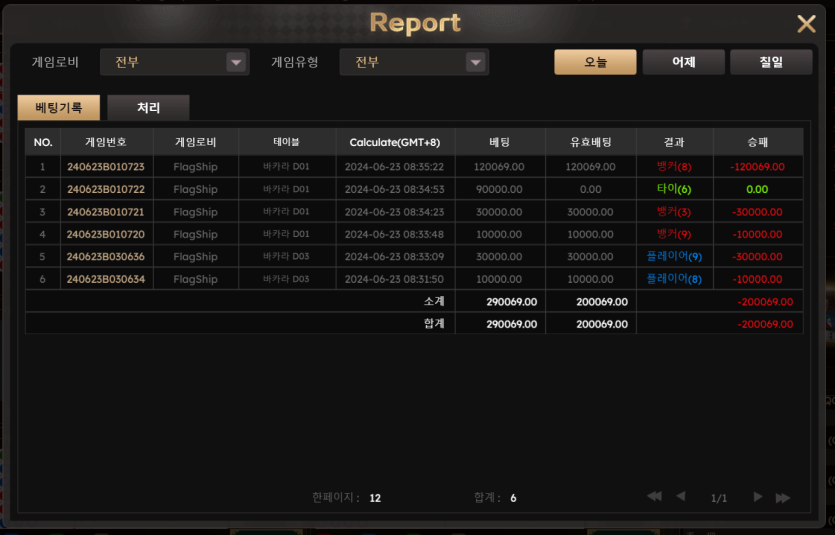This screenshot has height=535, width=835.
Task: Open the 게임유형 dropdown arrow
Action: [476, 62]
